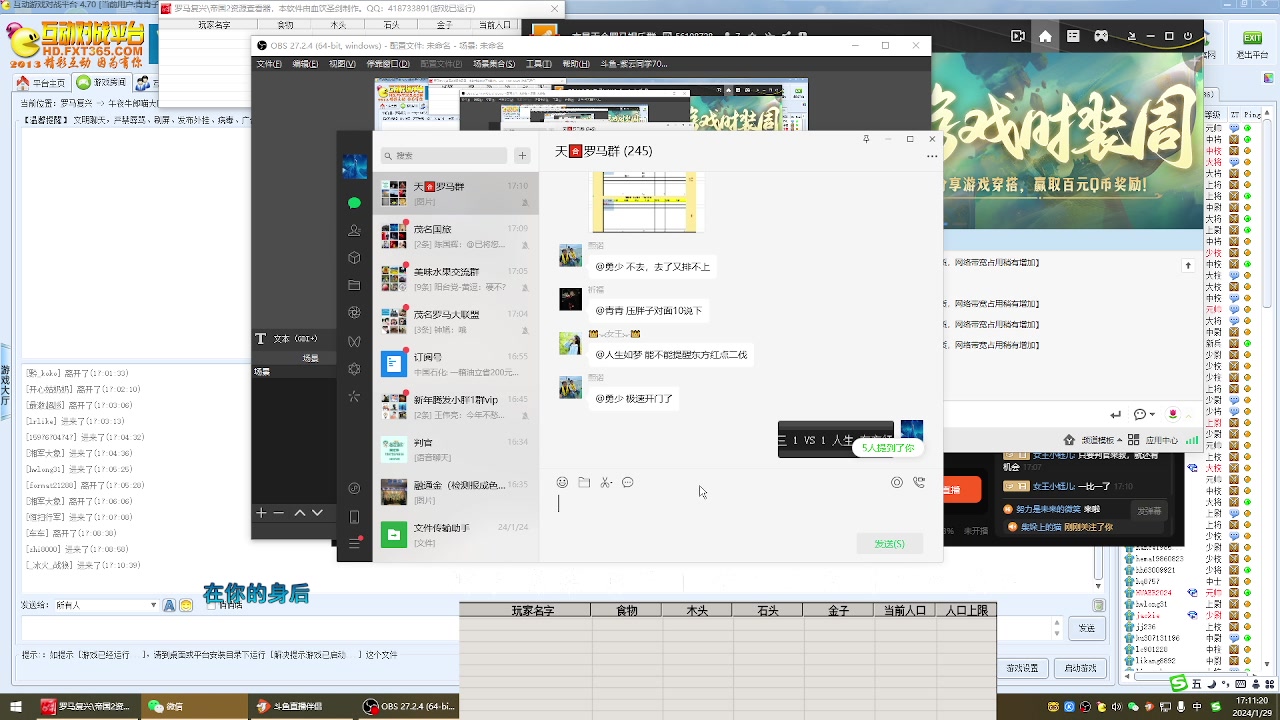Open WeChat chats view via green bubble icon
Viewport: 1280px width, 720px height.
(x=354, y=203)
